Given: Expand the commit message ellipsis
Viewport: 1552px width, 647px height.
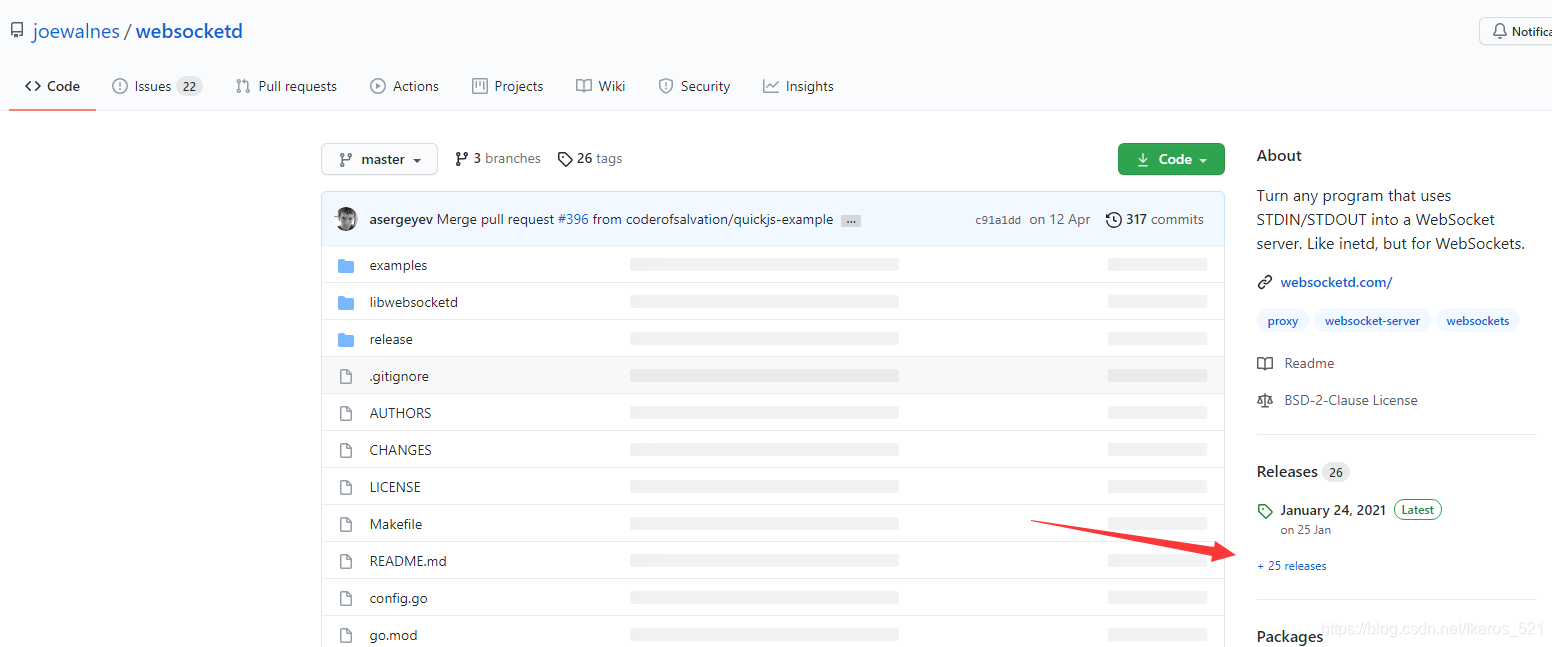Looking at the screenshot, I should [851, 220].
